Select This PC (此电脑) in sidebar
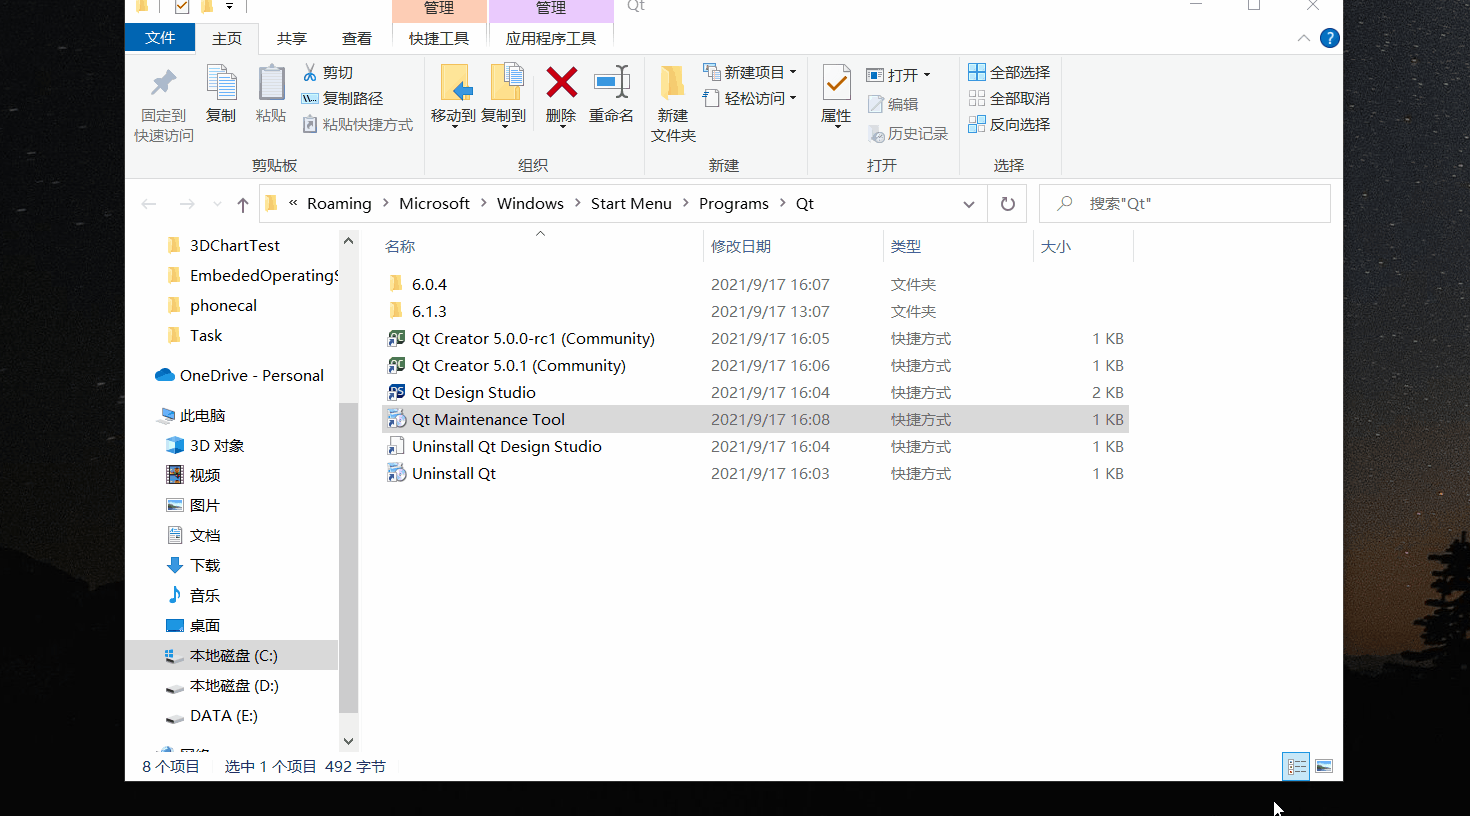The image size is (1470, 816). (193, 415)
